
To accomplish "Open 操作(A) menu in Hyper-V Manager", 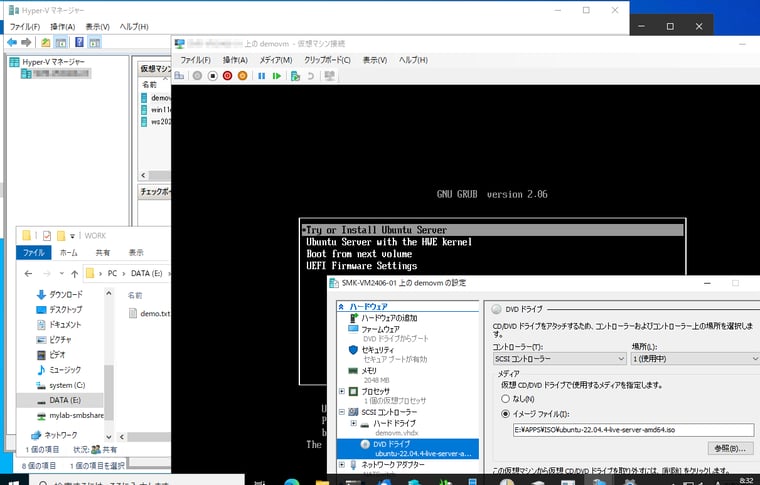I will coord(63,27).
